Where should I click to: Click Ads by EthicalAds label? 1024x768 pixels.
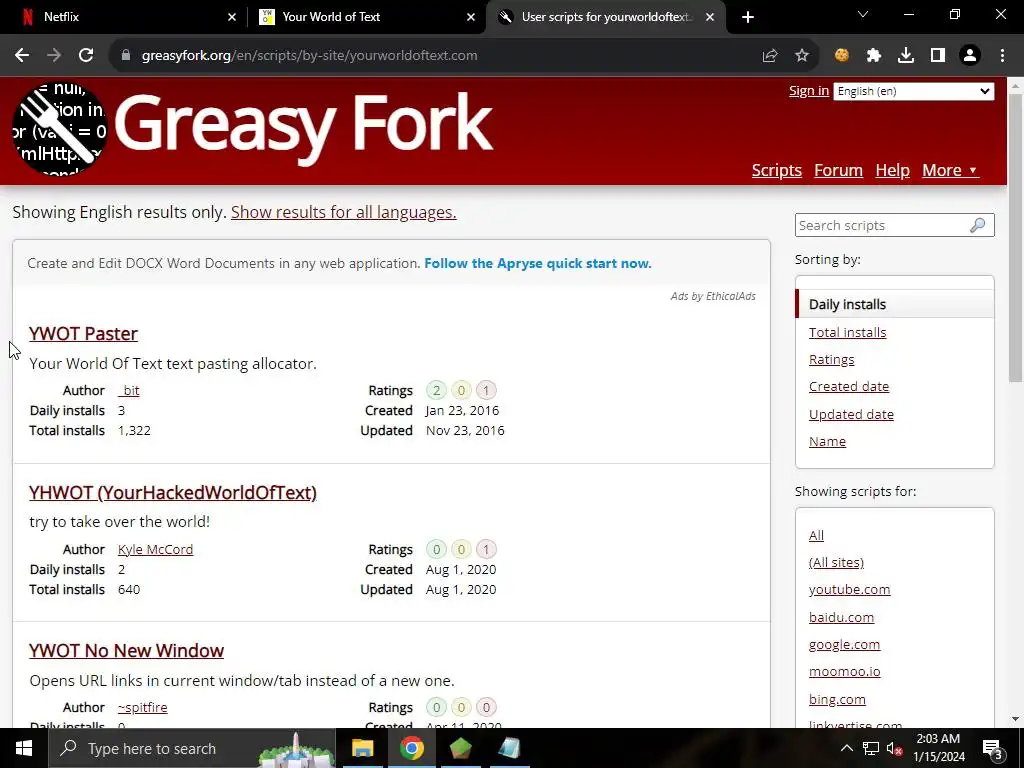[713, 296]
